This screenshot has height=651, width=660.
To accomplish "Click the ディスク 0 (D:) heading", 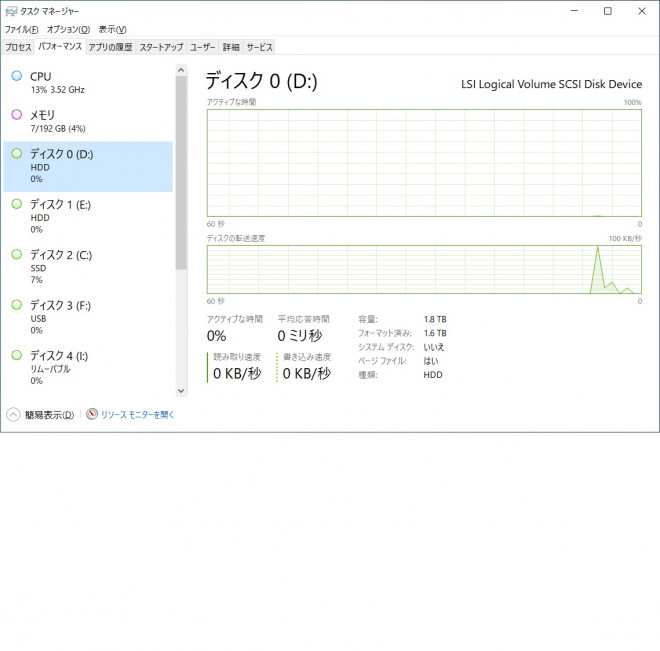I will (261, 80).
